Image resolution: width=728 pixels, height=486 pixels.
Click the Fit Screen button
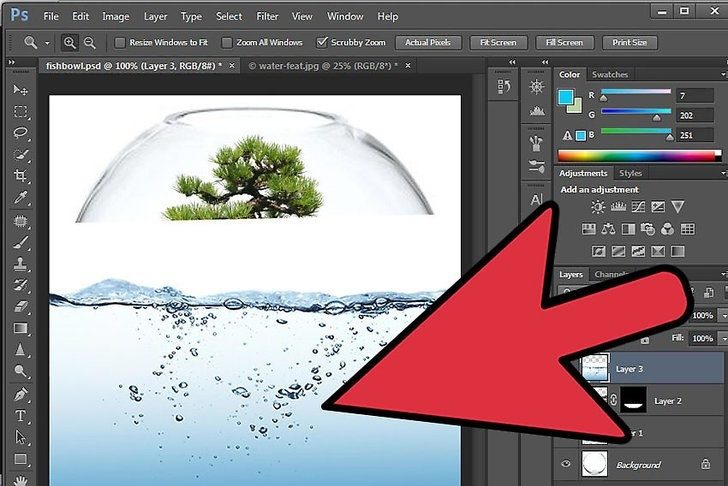(x=497, y=43)
